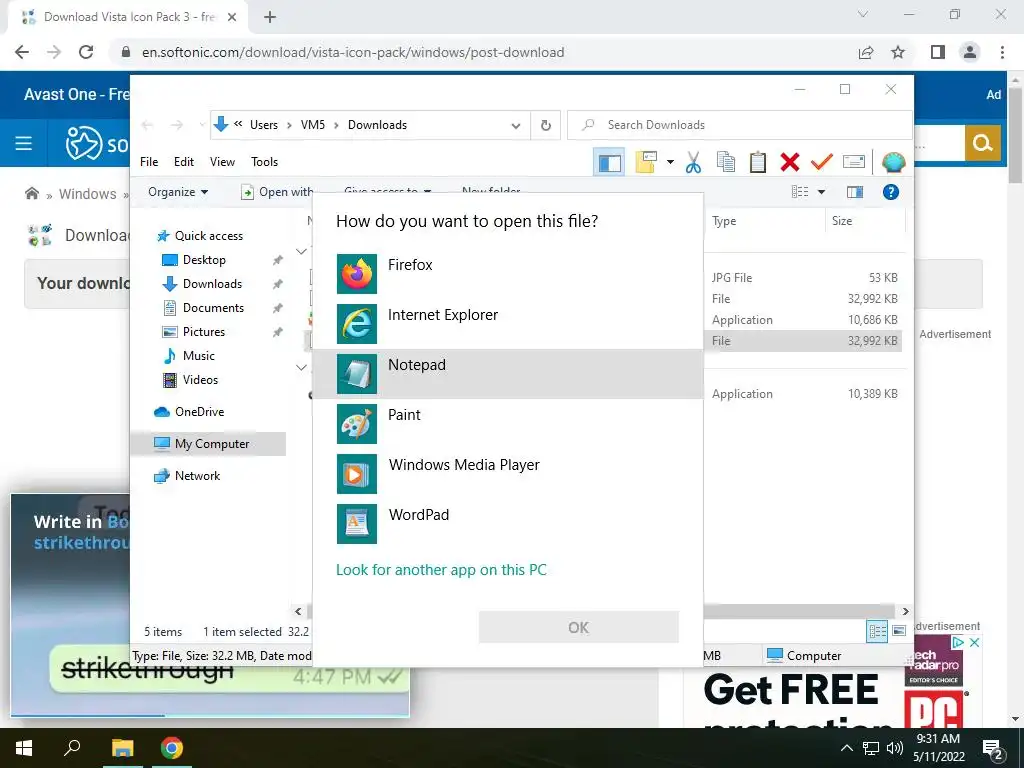Expand the Organize dropdown

tap(178, 192)
